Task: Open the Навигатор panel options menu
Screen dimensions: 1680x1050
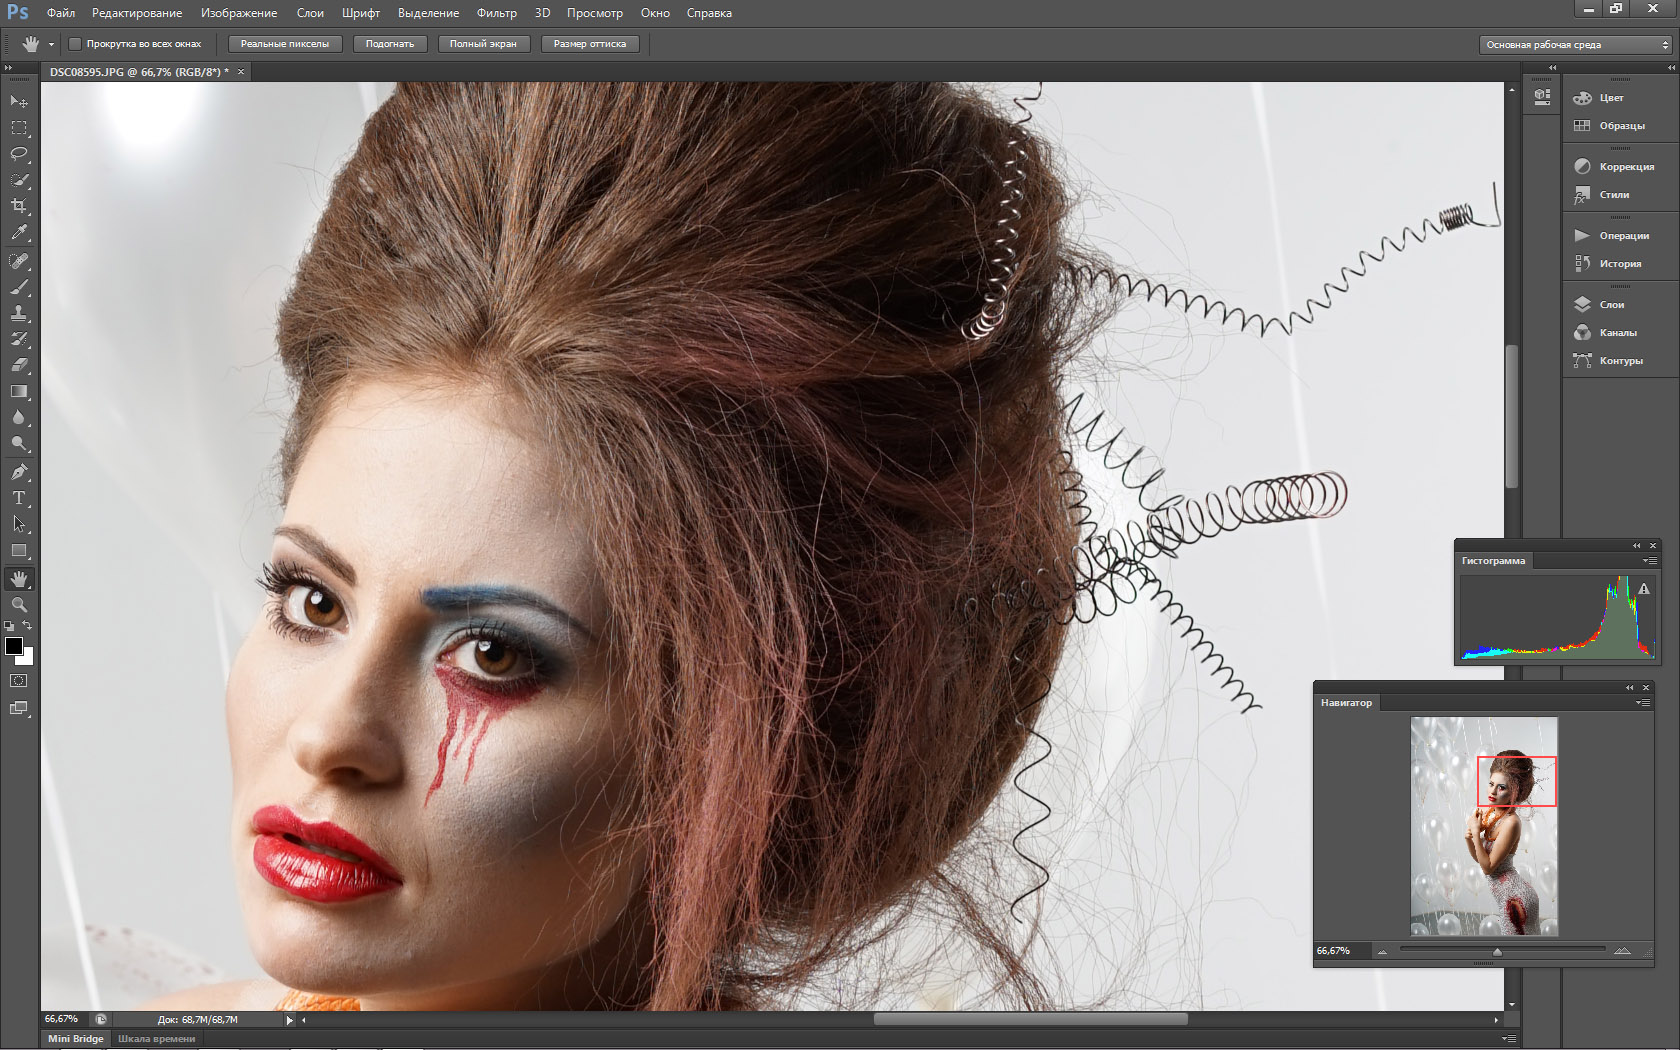Action: tap(1642, 703)
